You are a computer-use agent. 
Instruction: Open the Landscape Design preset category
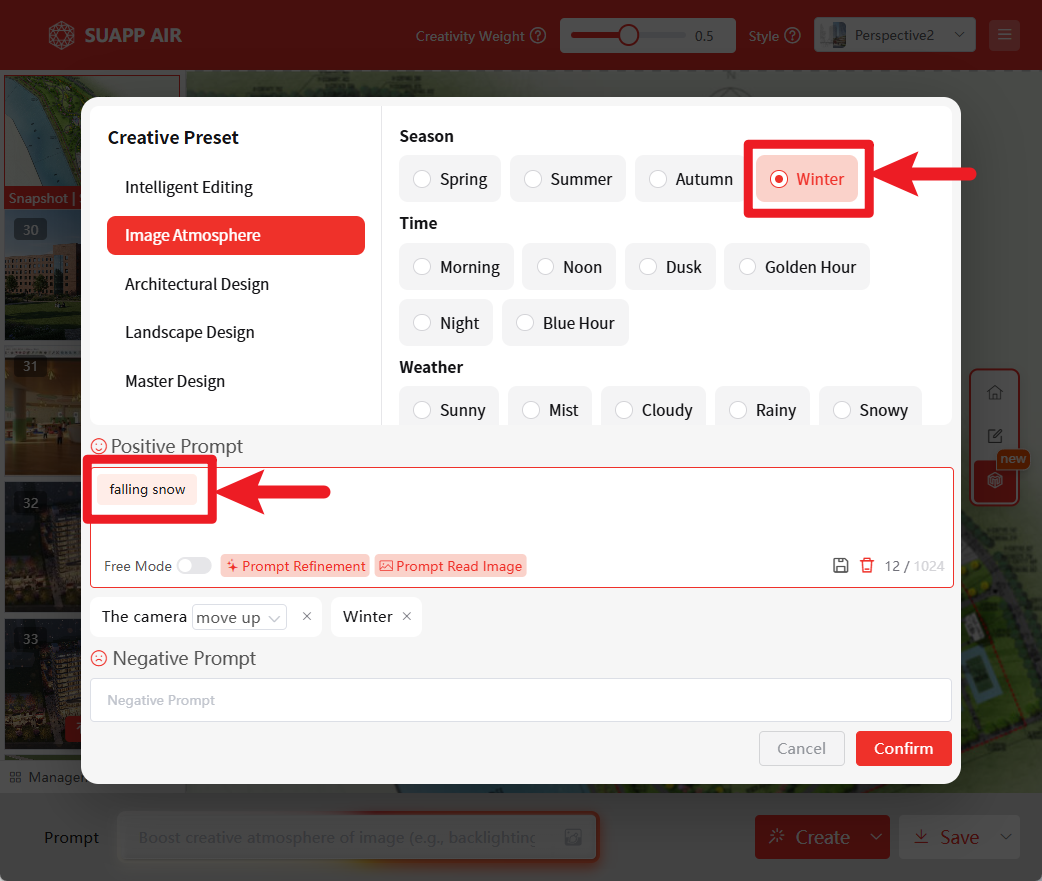(x=190, y=332)
